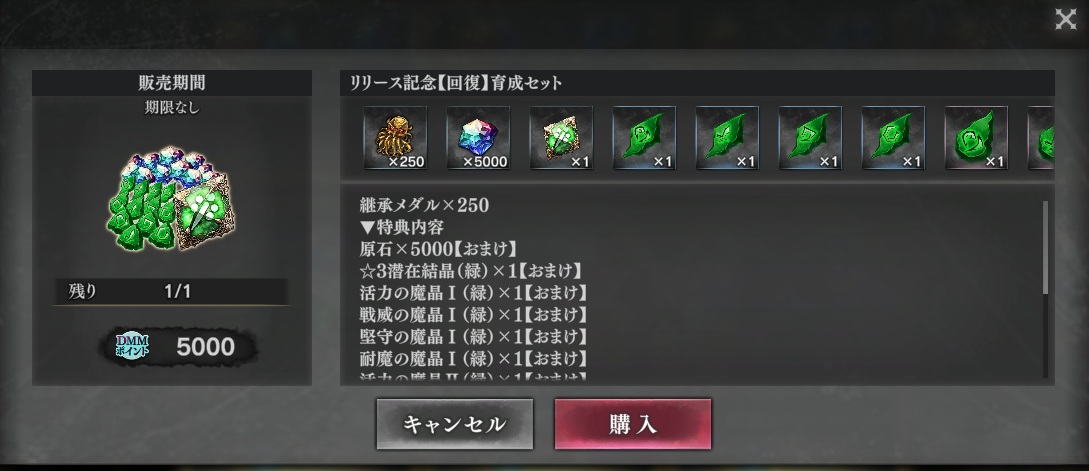Close the dialog with the X
The height and width of the screenshot is (471, 1089).
[1065, 19]
